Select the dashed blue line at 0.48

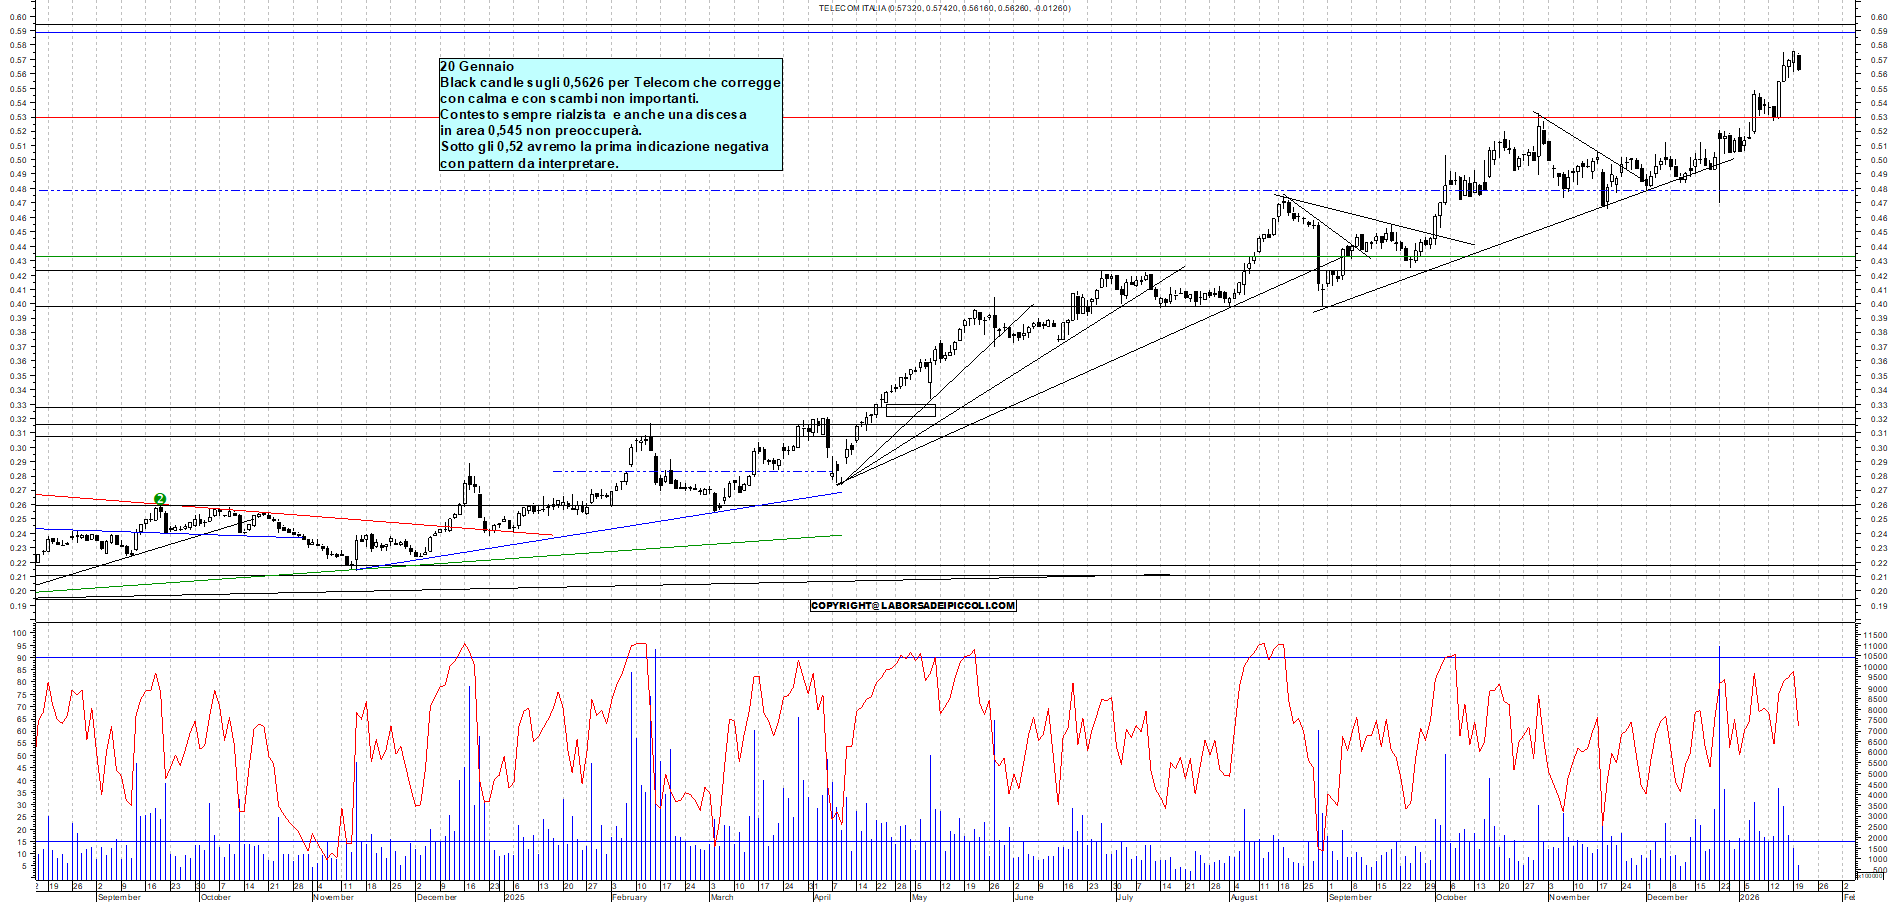pyautogui.click(x=700, y=188)
